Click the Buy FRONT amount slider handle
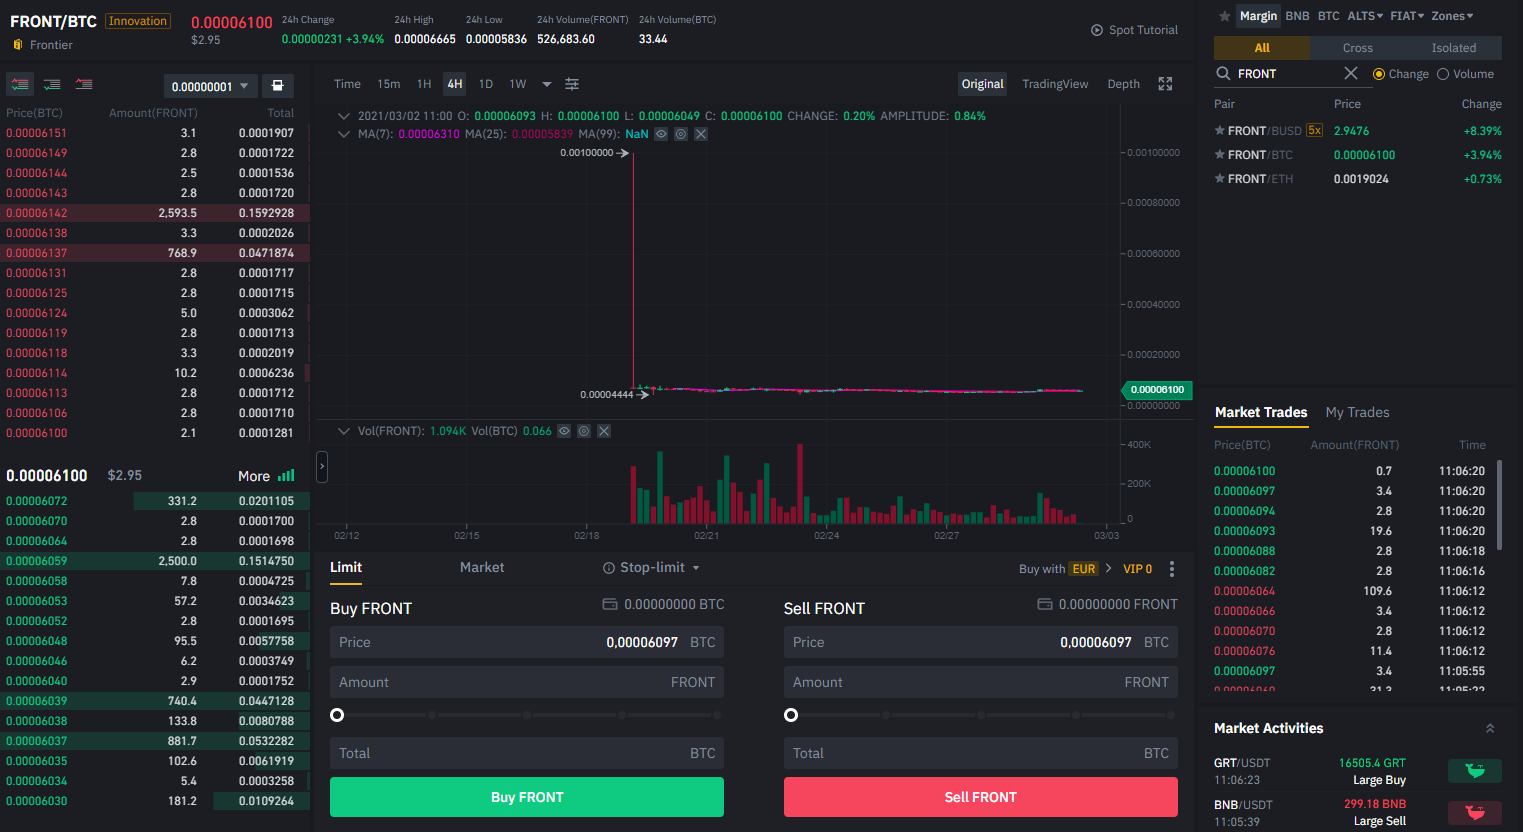 tap(337, 715)
